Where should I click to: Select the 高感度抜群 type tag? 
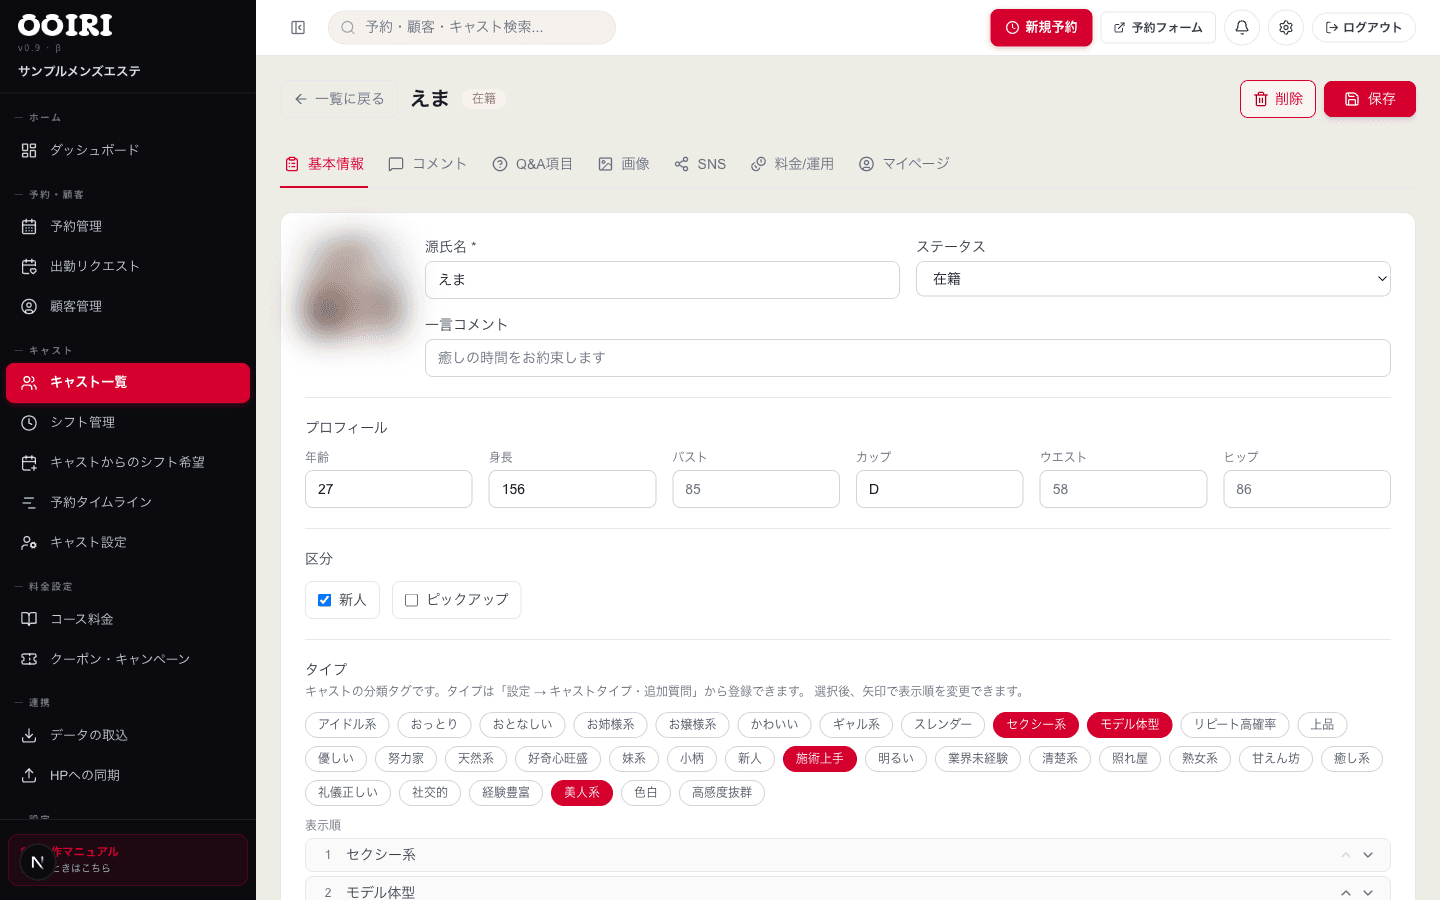pyautogui.click(x=722, y=793)
